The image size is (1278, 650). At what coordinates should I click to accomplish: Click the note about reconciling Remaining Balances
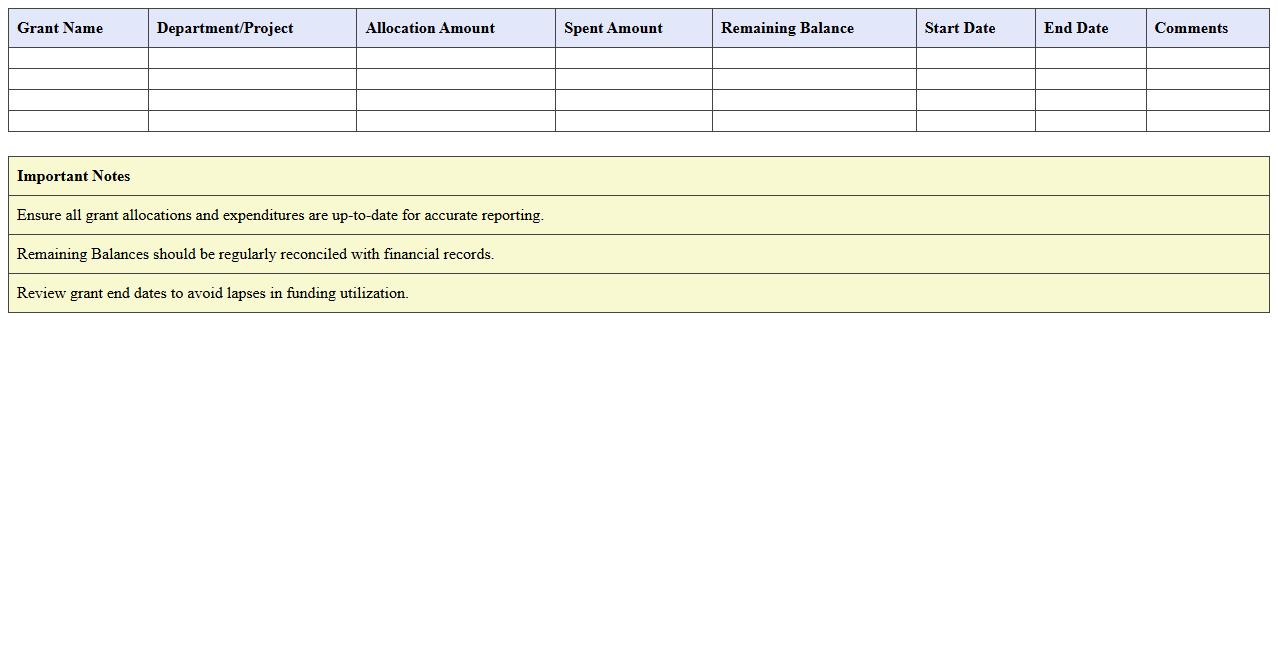click(255, 254)
